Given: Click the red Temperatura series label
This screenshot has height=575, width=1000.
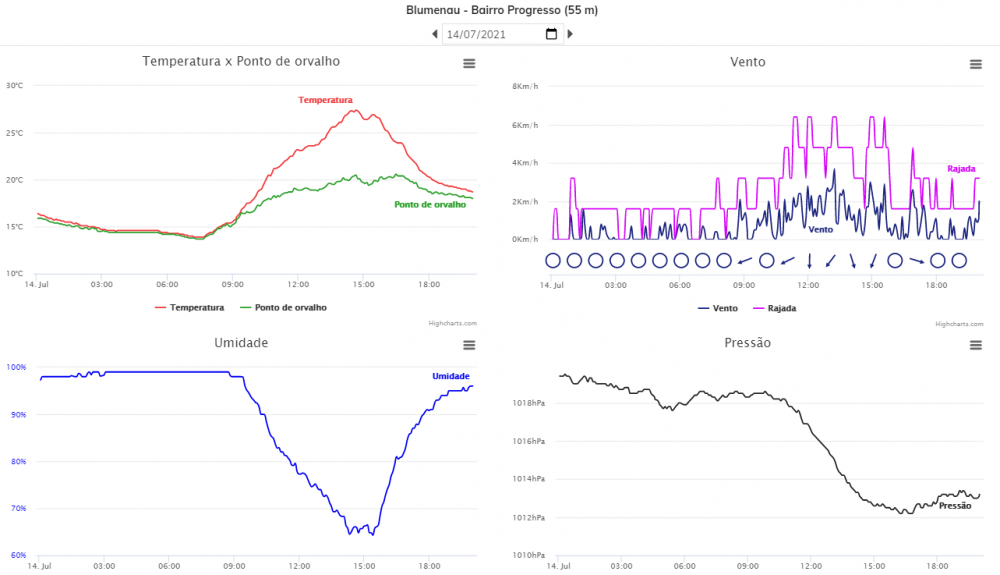Looking at the screenshot, I should coord(325,100).
